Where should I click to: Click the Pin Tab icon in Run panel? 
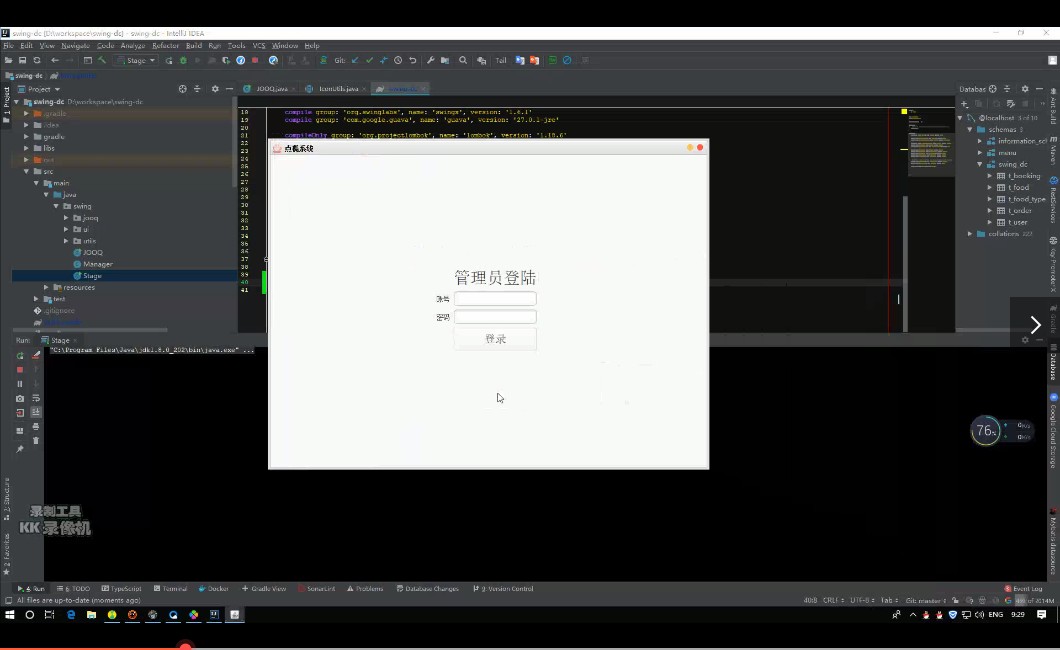click(x=20, y=449)
